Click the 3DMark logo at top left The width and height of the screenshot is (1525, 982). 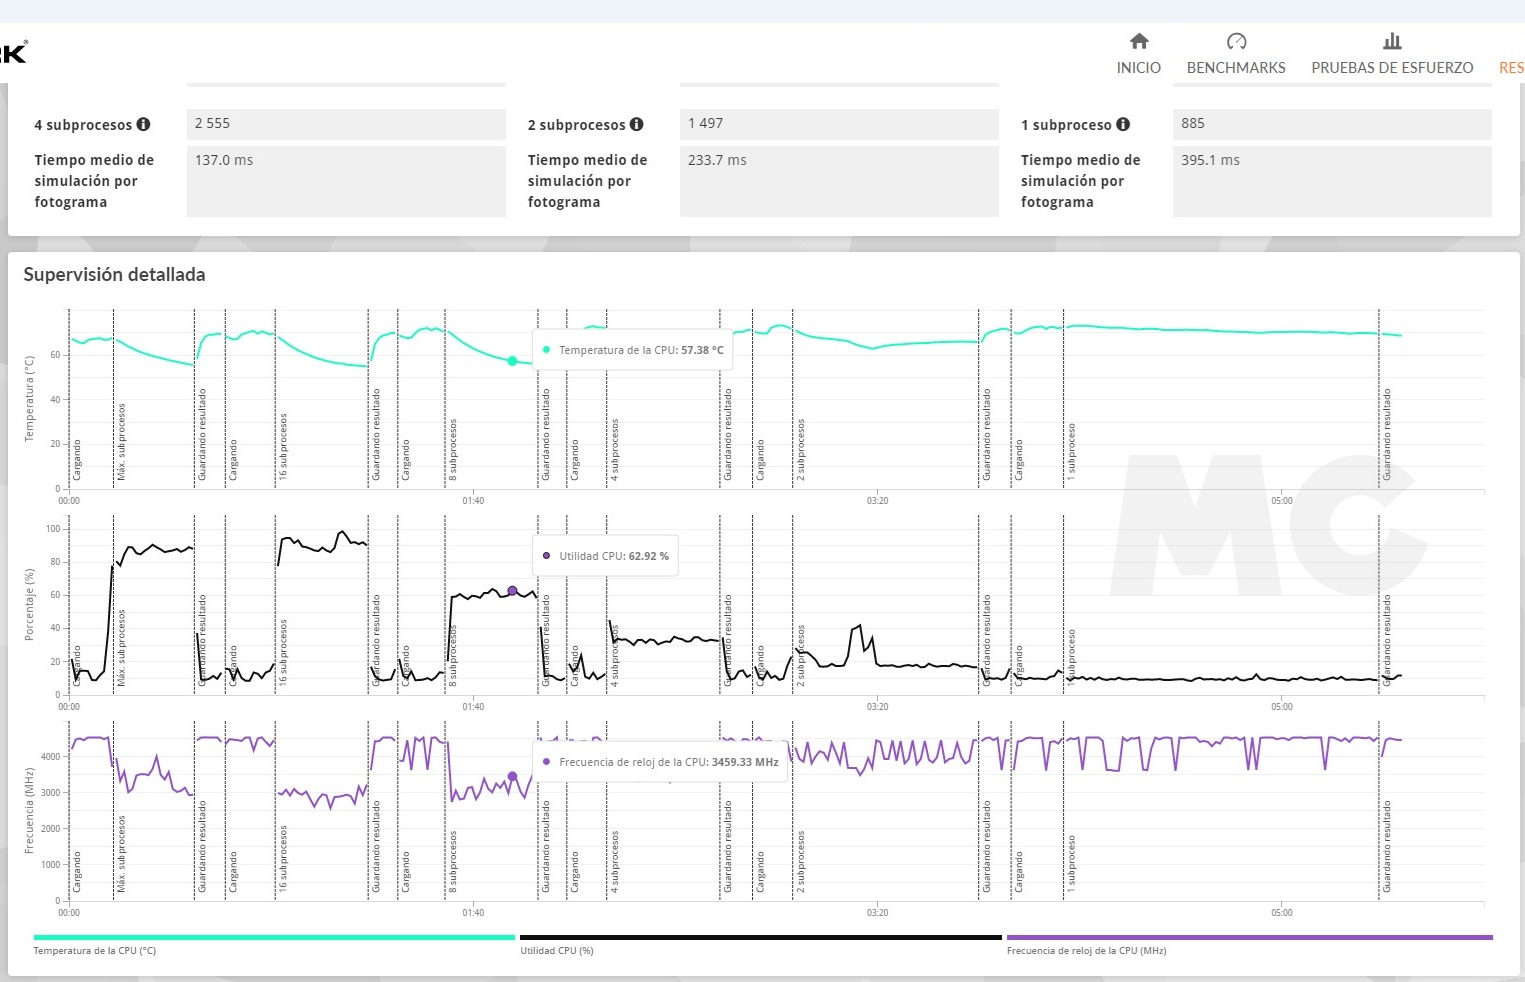click(12, 53)
